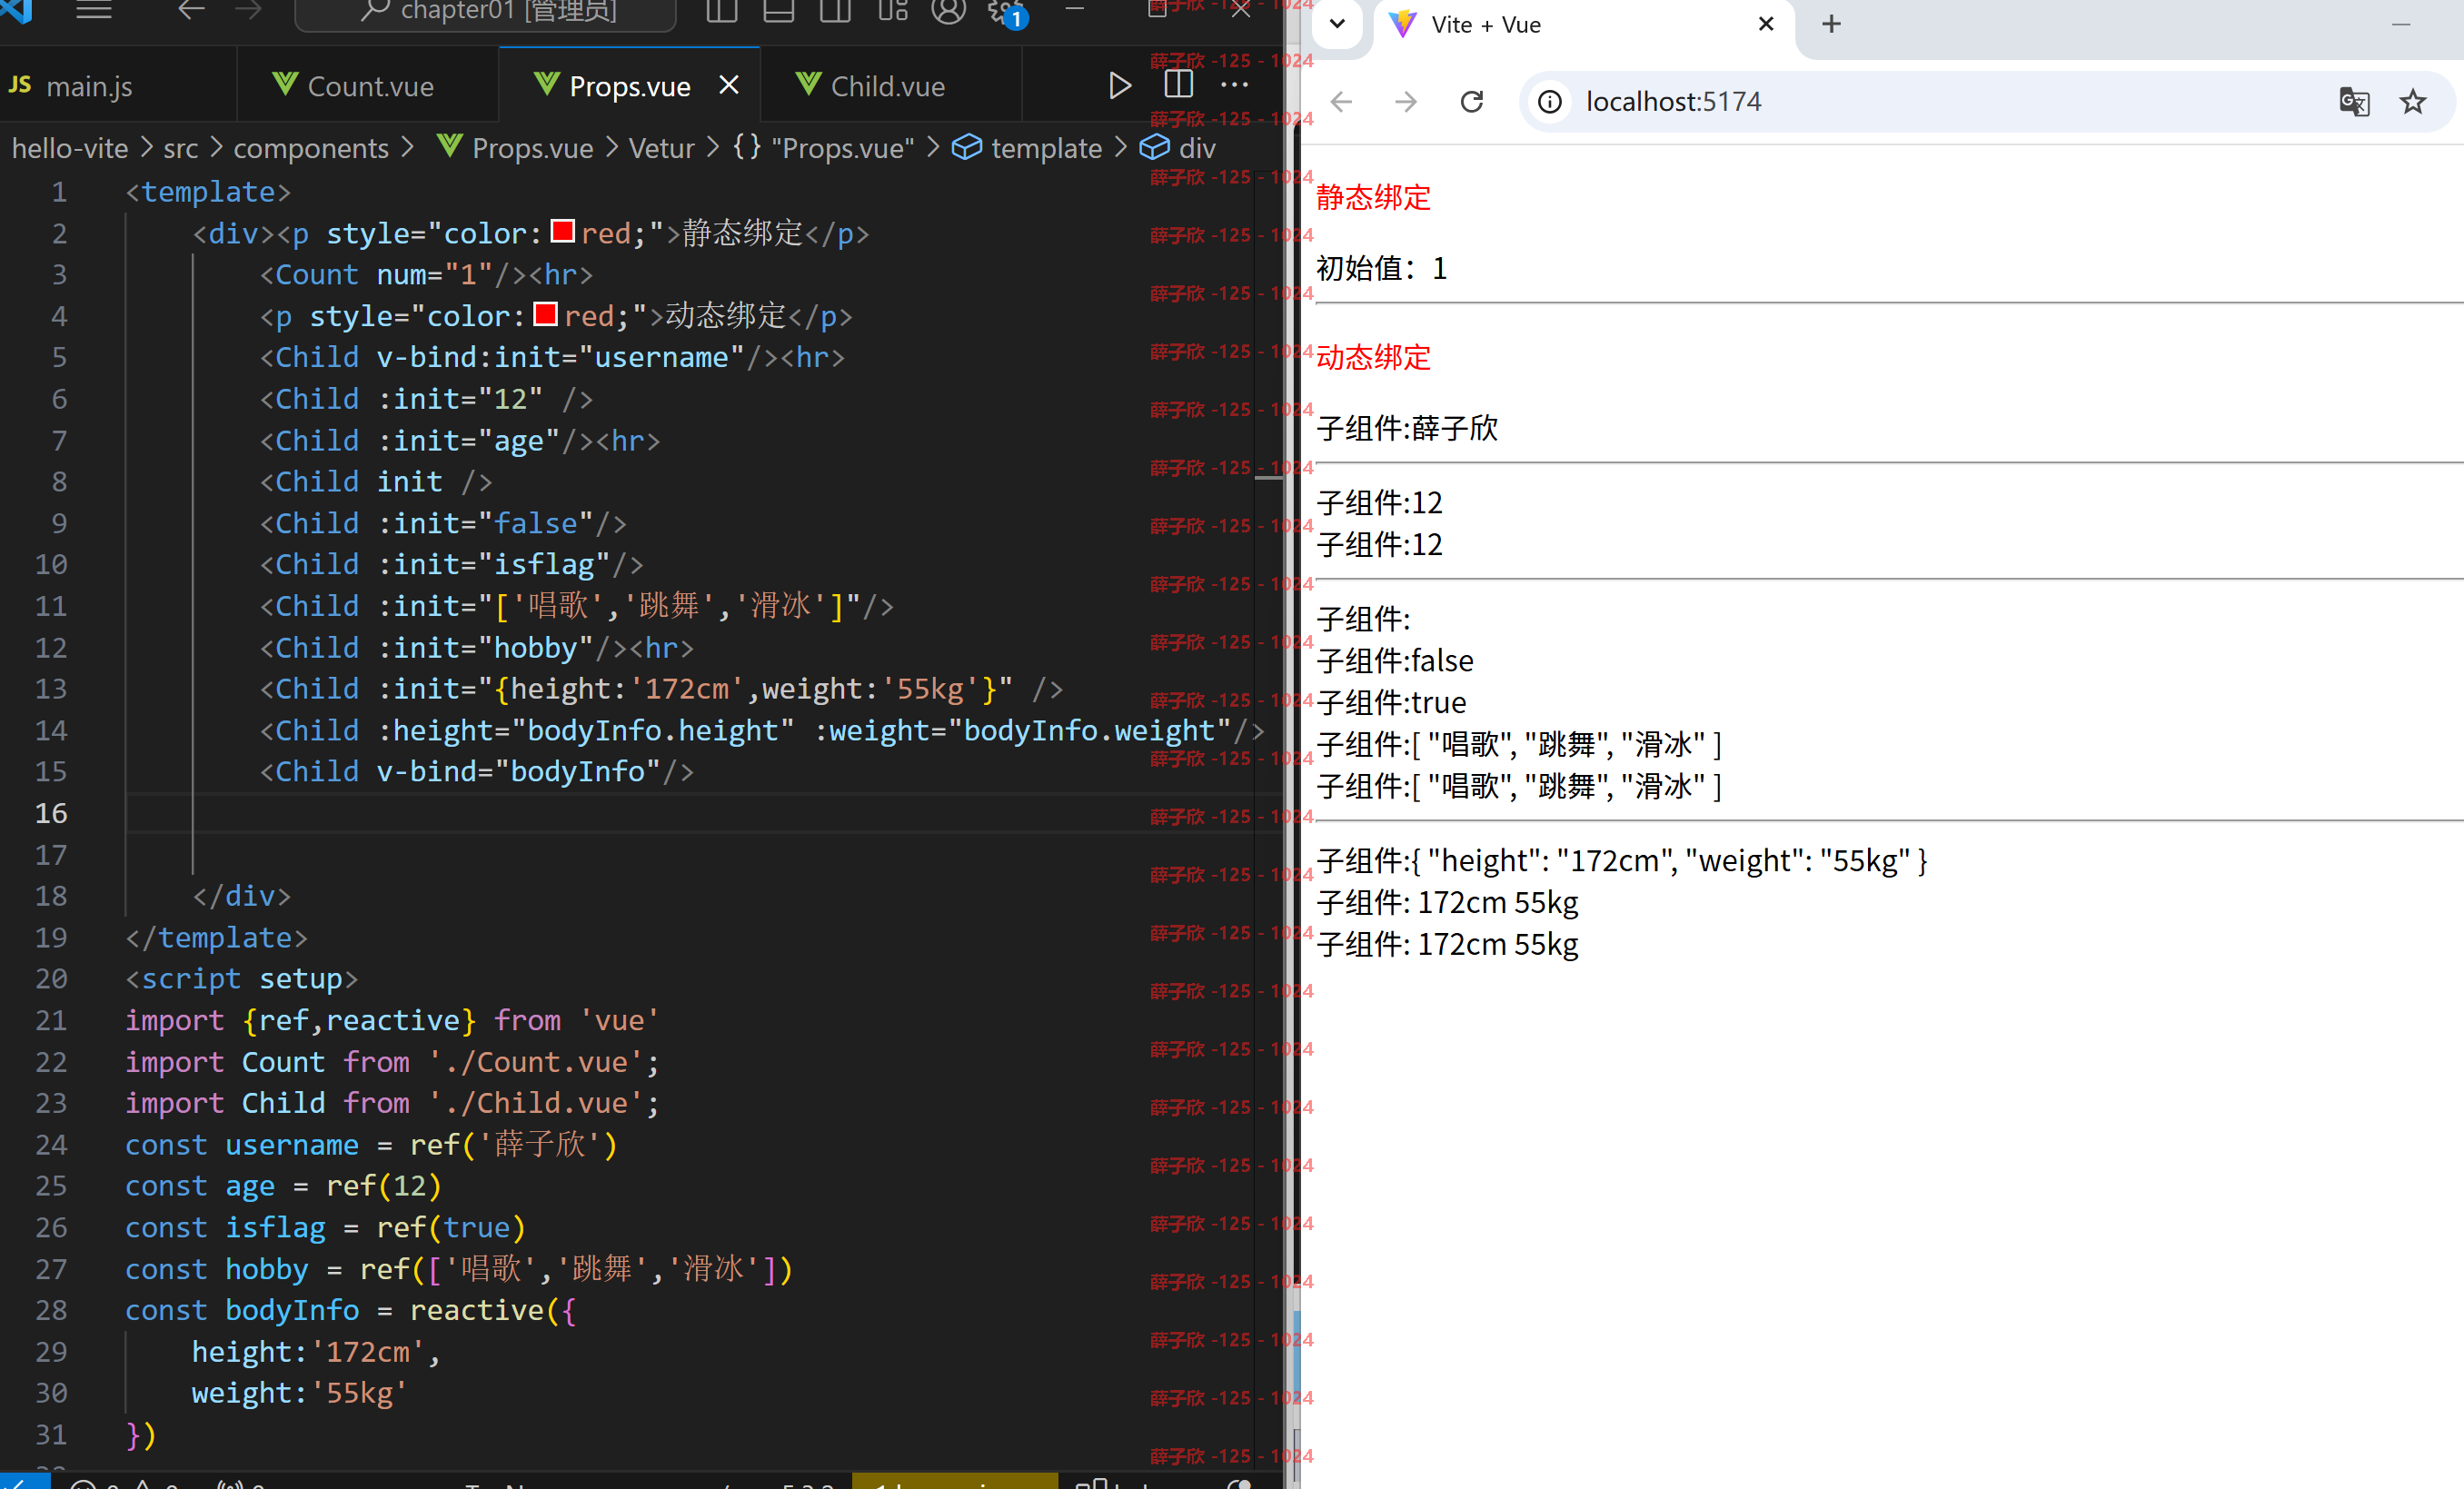Viewport: 2464px width, 1489px height.
Task: Open editor More Actions ellipsis menu
Action: 1235,85
